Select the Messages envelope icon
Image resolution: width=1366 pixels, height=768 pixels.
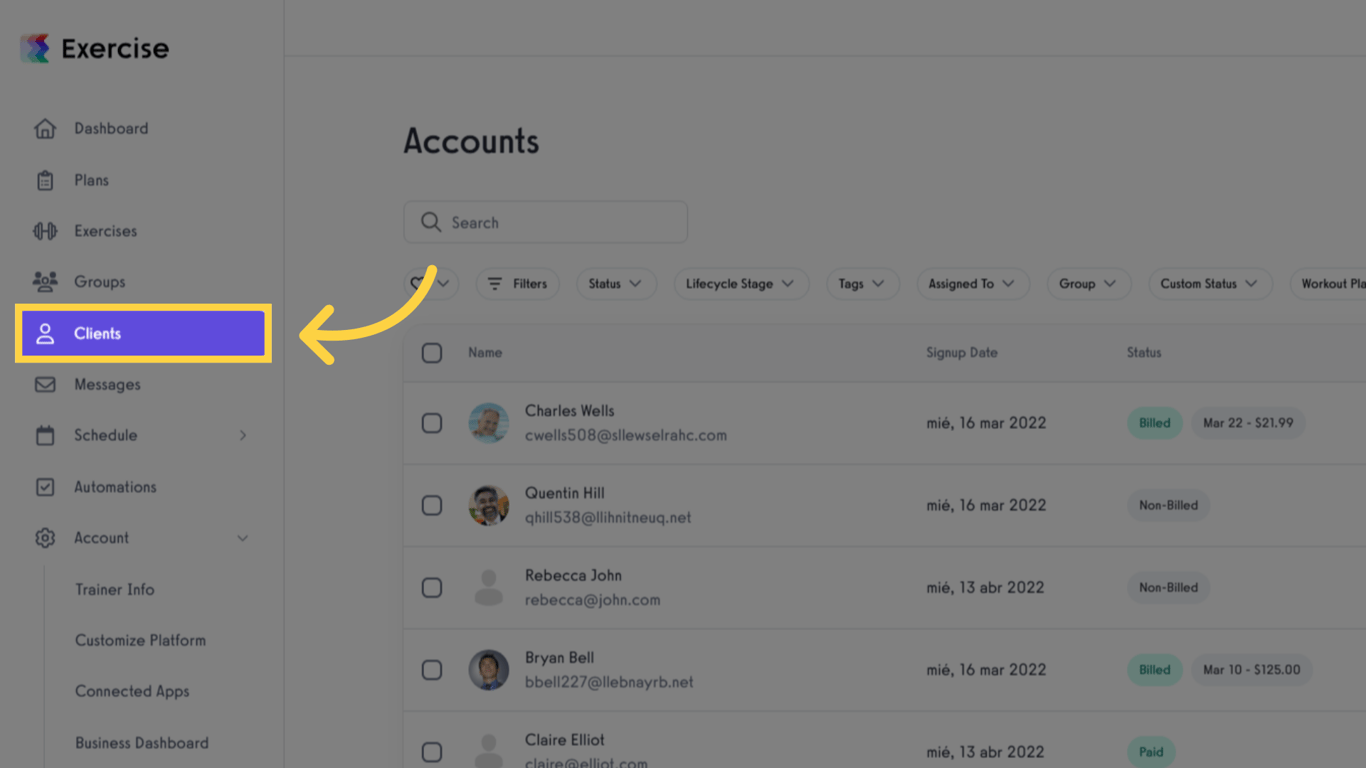(x=45, y=384)
